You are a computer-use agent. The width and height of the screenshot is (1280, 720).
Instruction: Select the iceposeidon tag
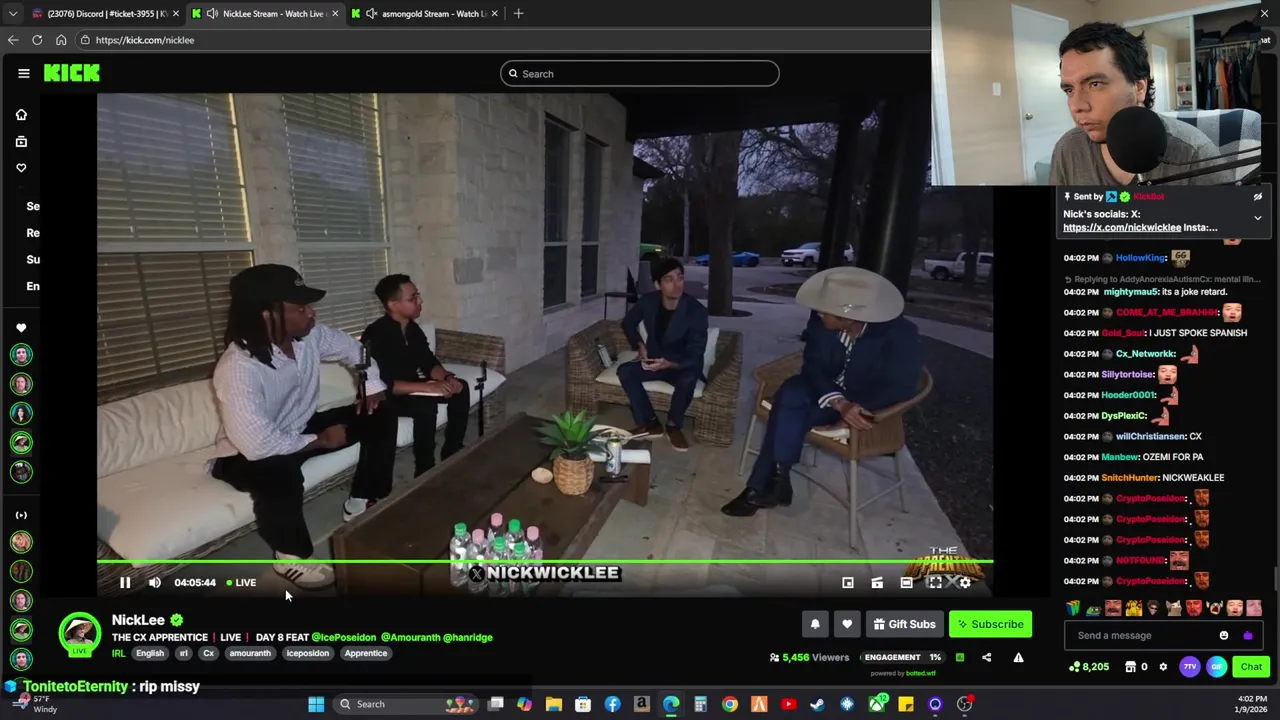tap(308, 653)
